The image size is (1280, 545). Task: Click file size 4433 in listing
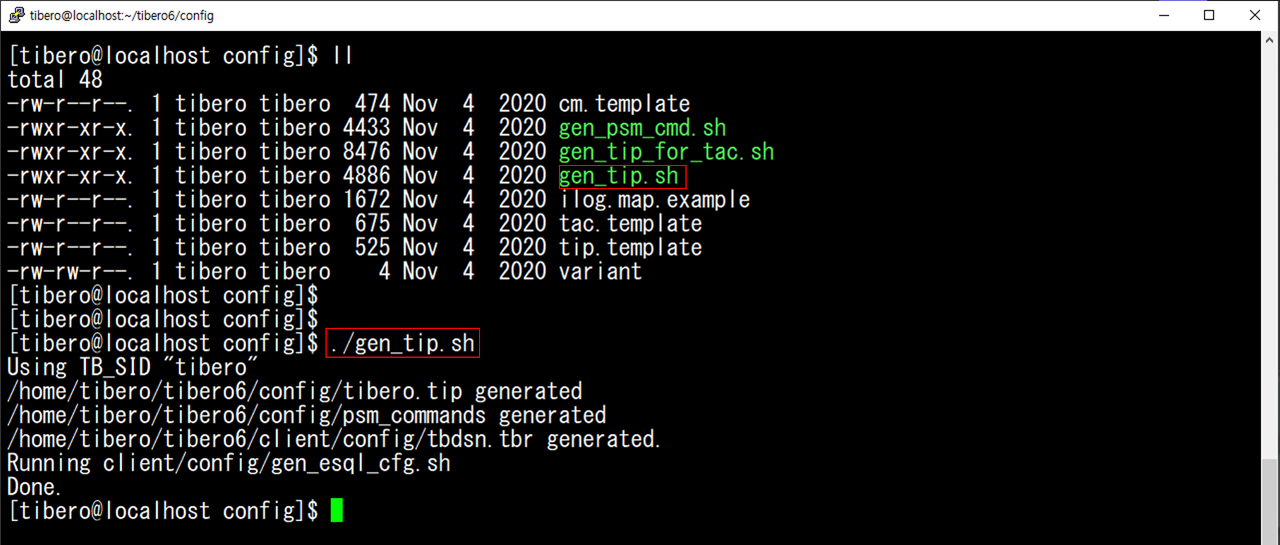coord(366,128)
